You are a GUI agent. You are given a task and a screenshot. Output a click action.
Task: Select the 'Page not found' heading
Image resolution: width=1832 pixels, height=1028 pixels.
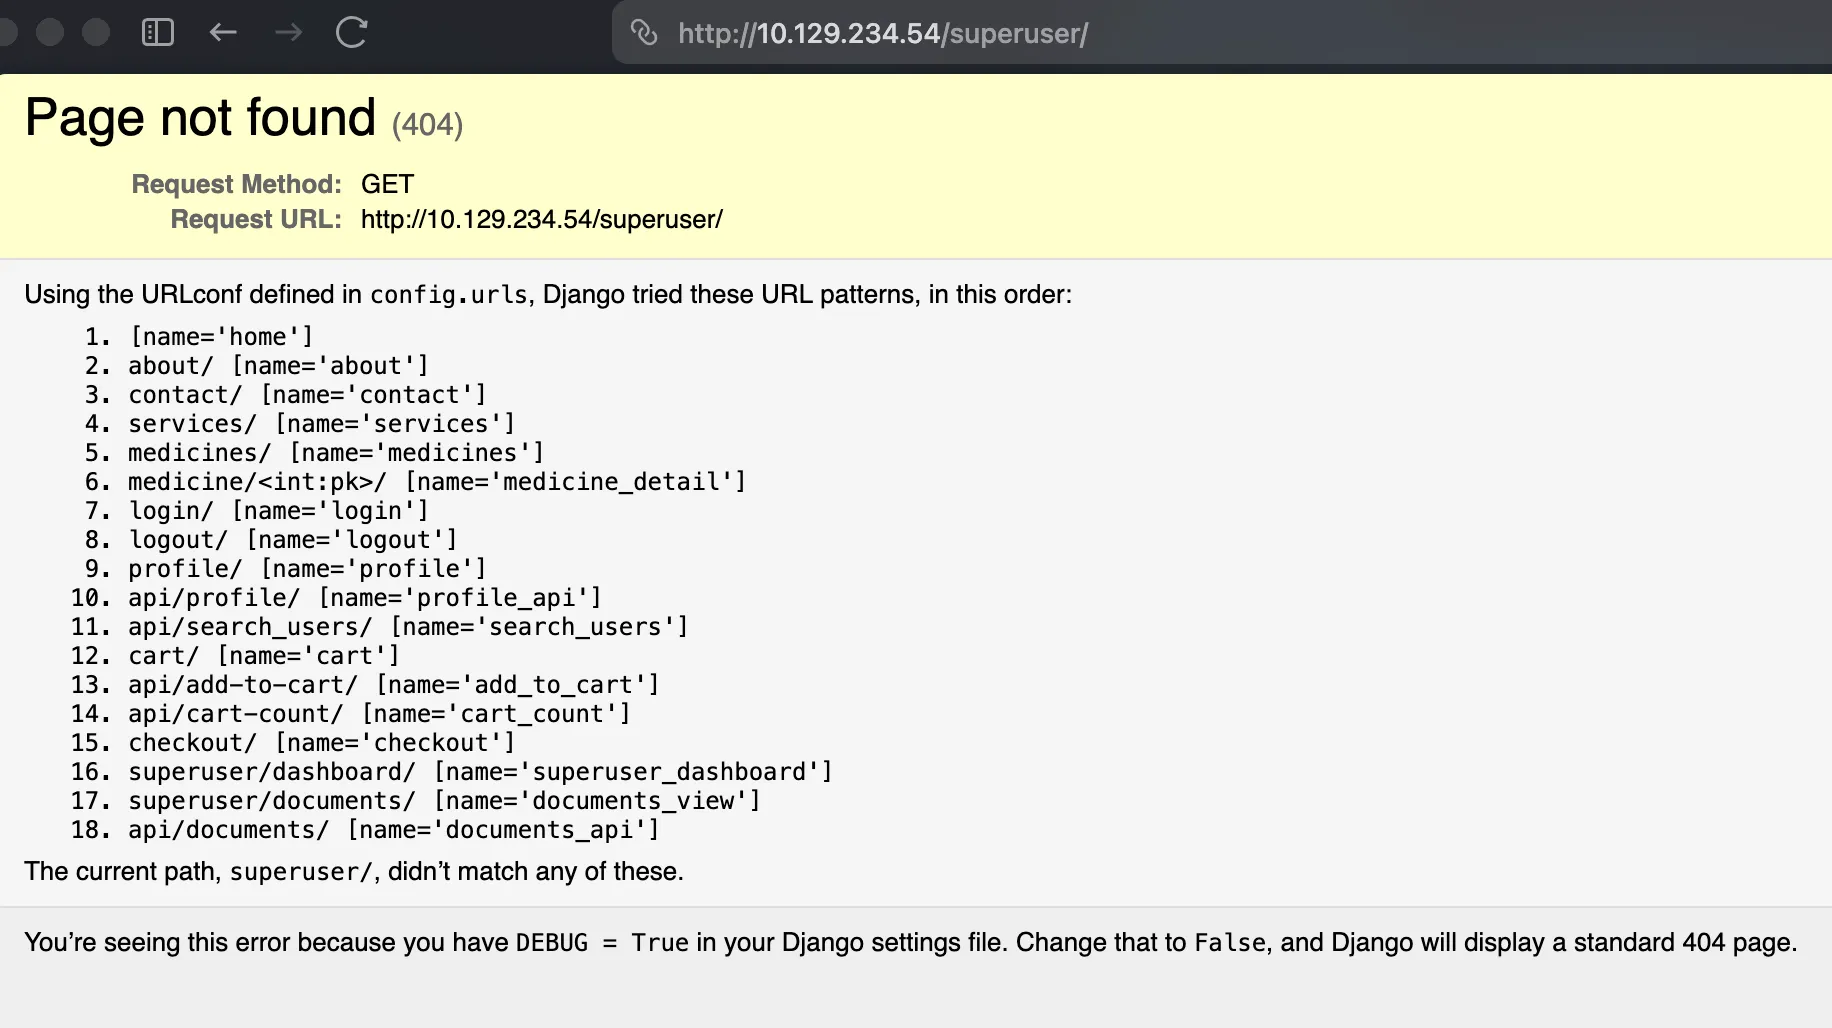click(x=200, y=118)
